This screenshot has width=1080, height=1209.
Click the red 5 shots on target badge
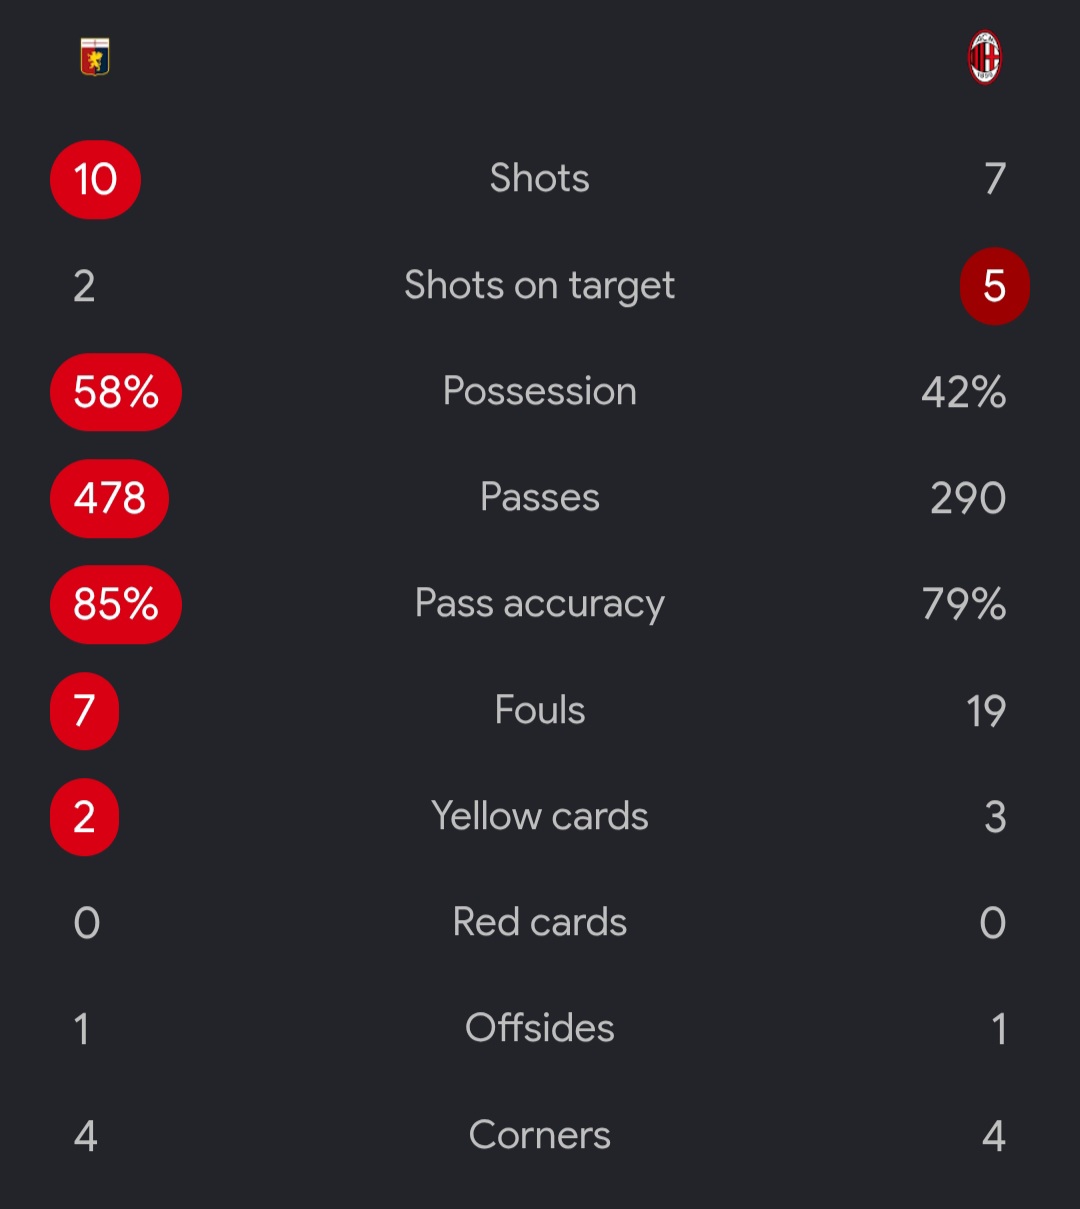(x=994, y=286)
